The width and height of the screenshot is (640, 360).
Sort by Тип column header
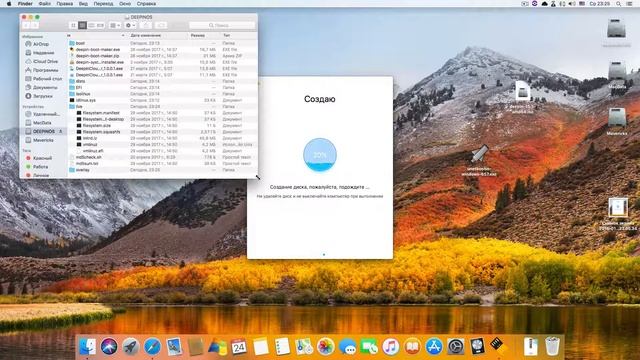(227, 36)
